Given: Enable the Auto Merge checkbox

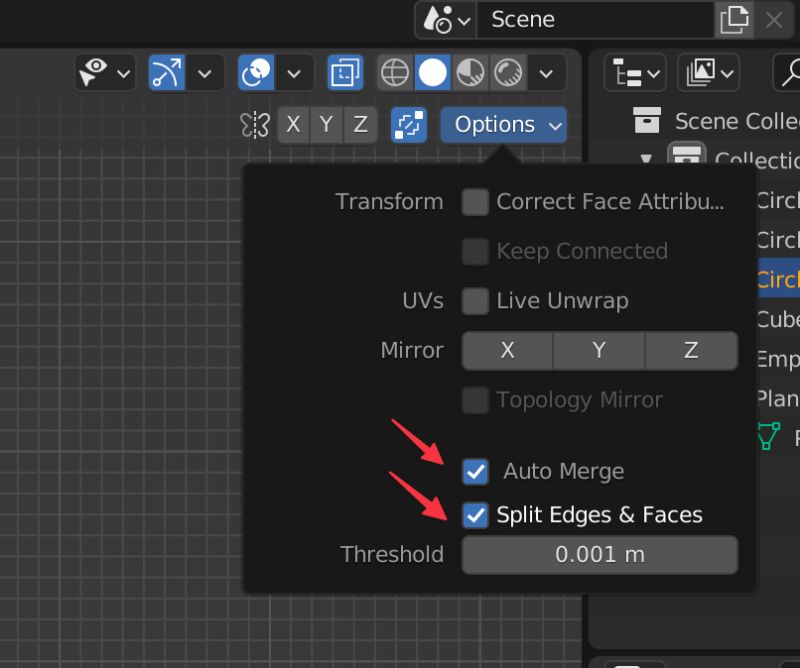Looking at the screenshot, I should [476, 471].
